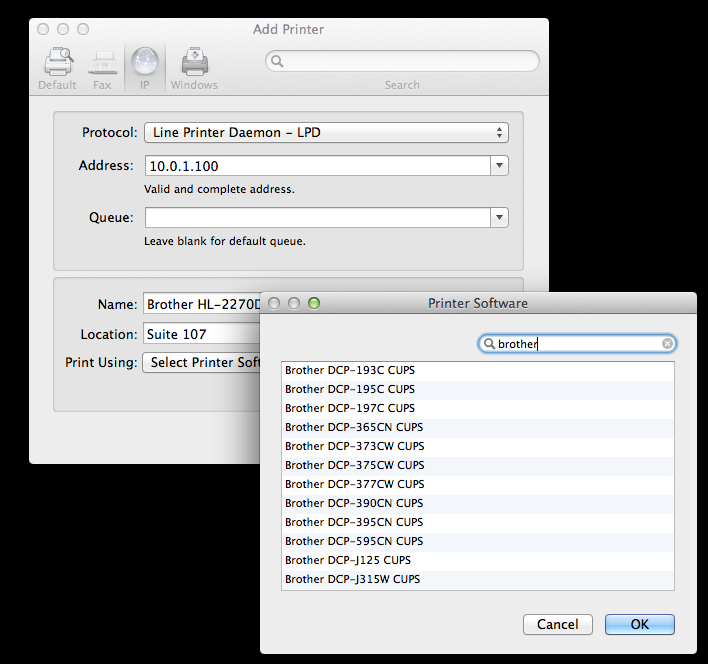
Task: Clear the brother search text with X icon
Action: tap(667, 344)
